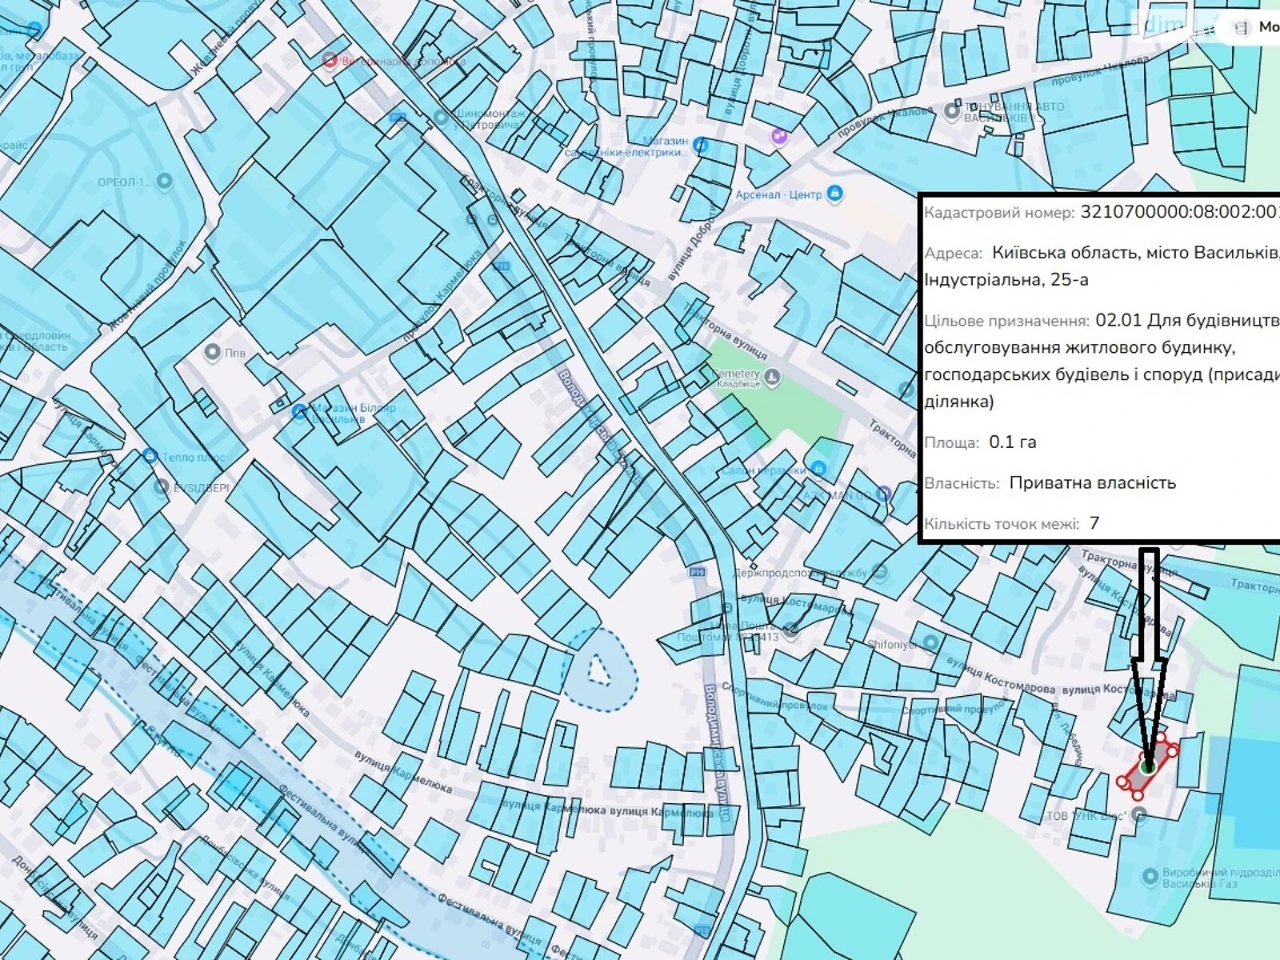The height and width of the screenshot is (960, 1280).
Task: Select the Магазин сантехніки-електрики shop pin
Action: tap(701, 145)
